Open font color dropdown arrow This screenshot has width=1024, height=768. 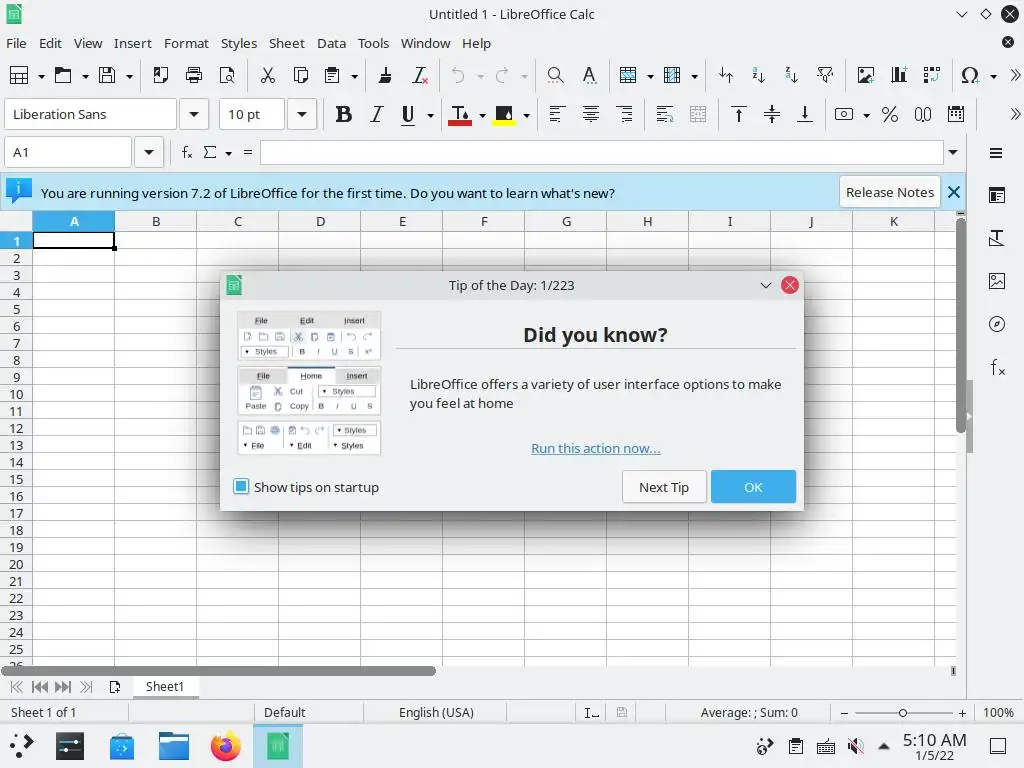pyautogui.click(x=483, y=116)
